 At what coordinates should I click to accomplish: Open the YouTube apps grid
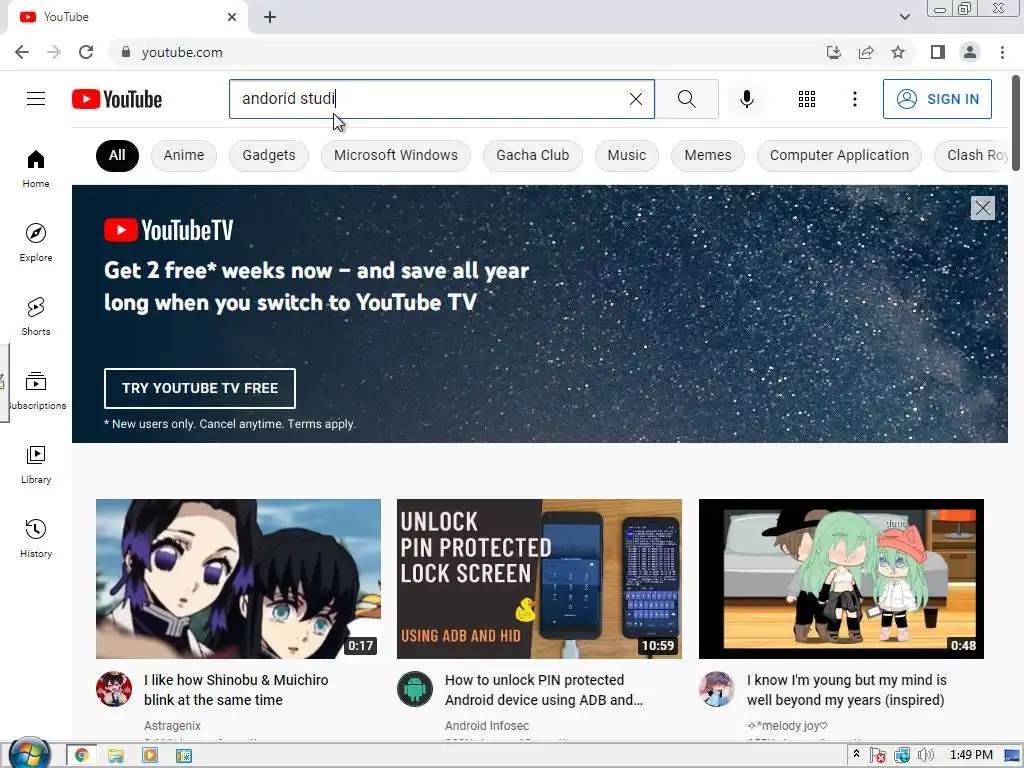coord(807,99)
